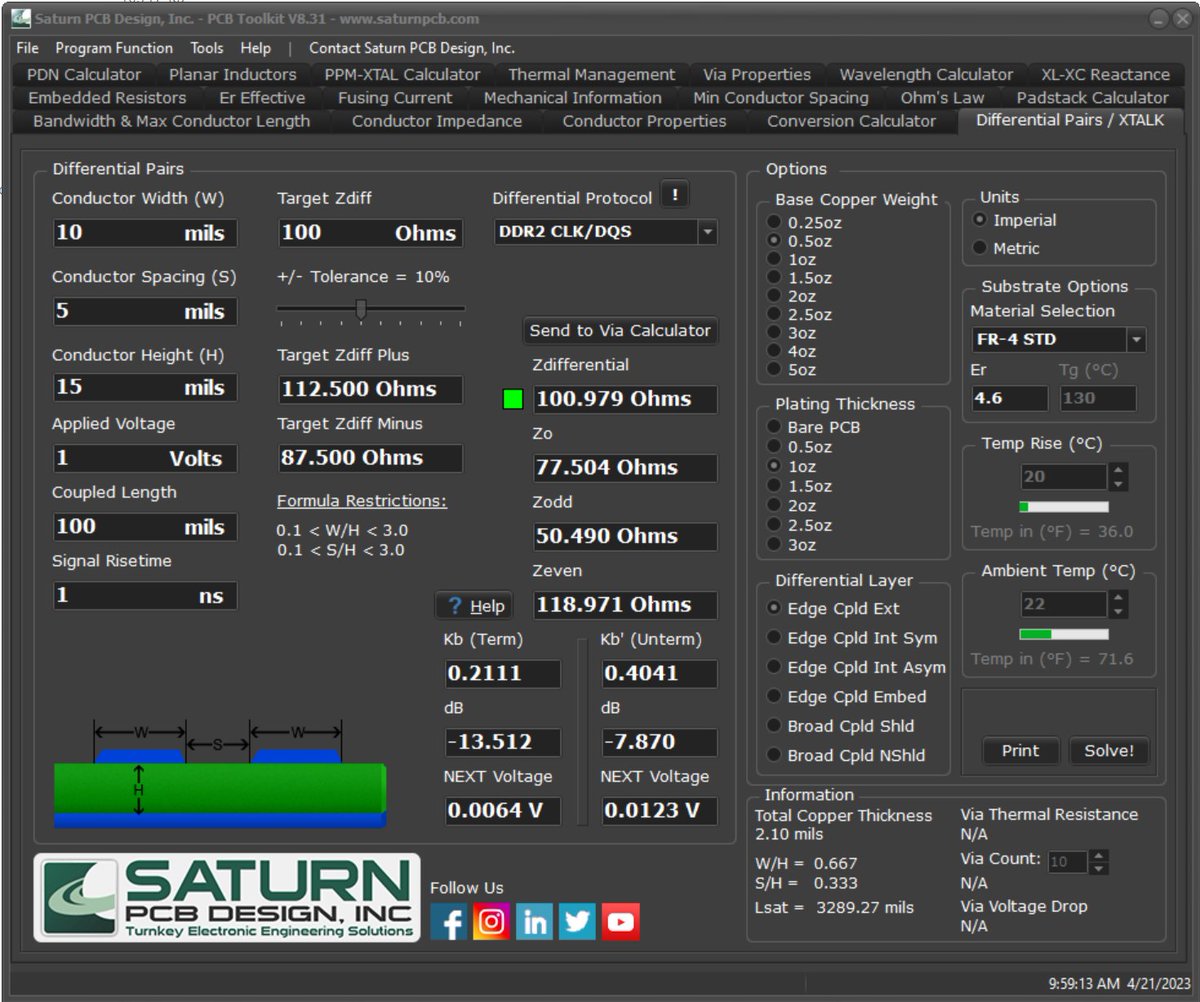1200x1002 pixels.
Task: Open Saturn PCB YouTube icon
Action: point(620,921)
